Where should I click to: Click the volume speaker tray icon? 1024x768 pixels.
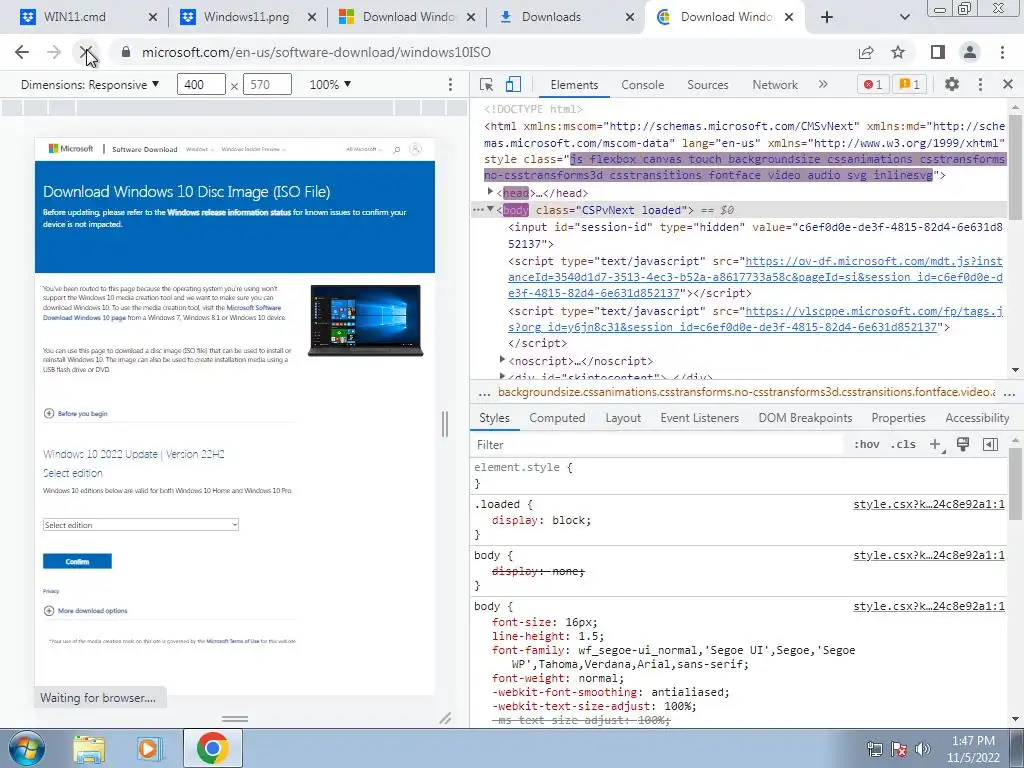point(923,749)
